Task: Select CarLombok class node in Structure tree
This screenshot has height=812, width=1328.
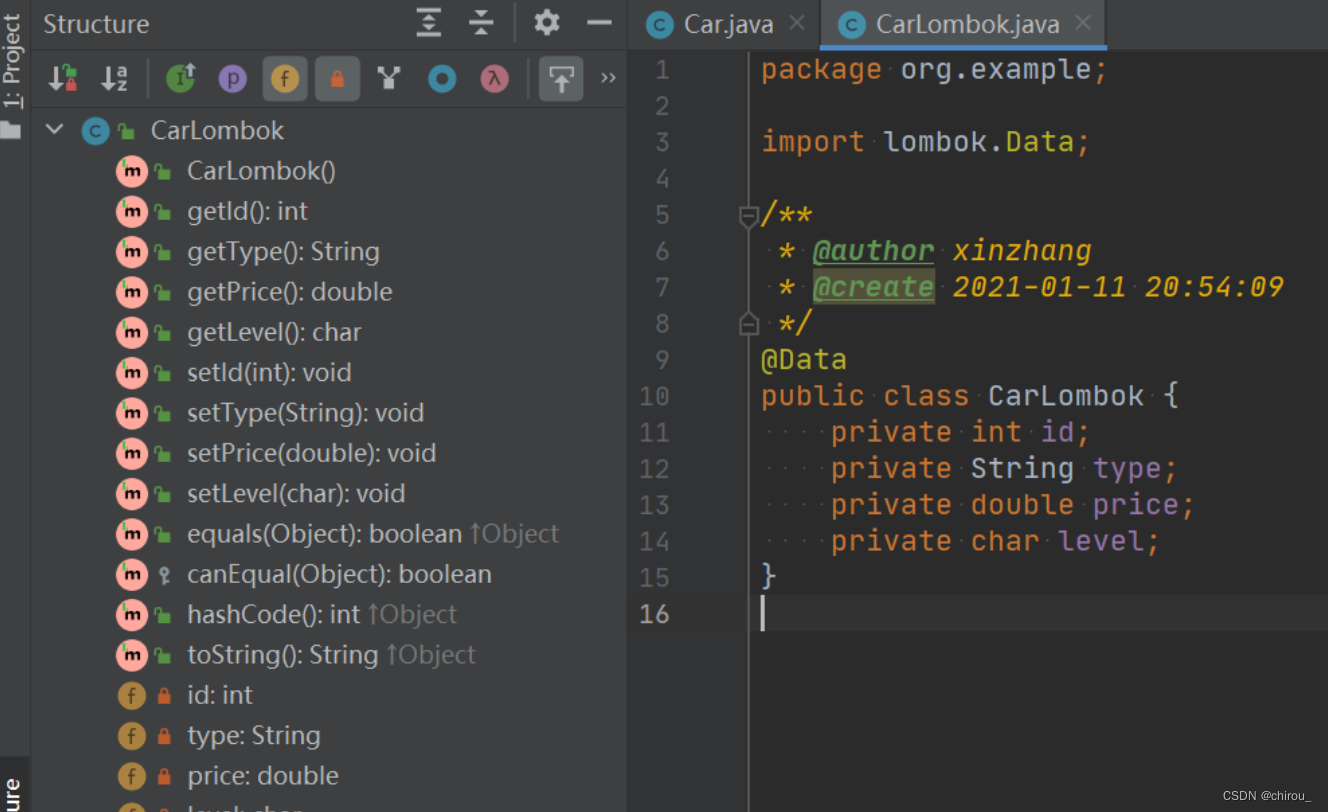Action: [x=217, y=130]
